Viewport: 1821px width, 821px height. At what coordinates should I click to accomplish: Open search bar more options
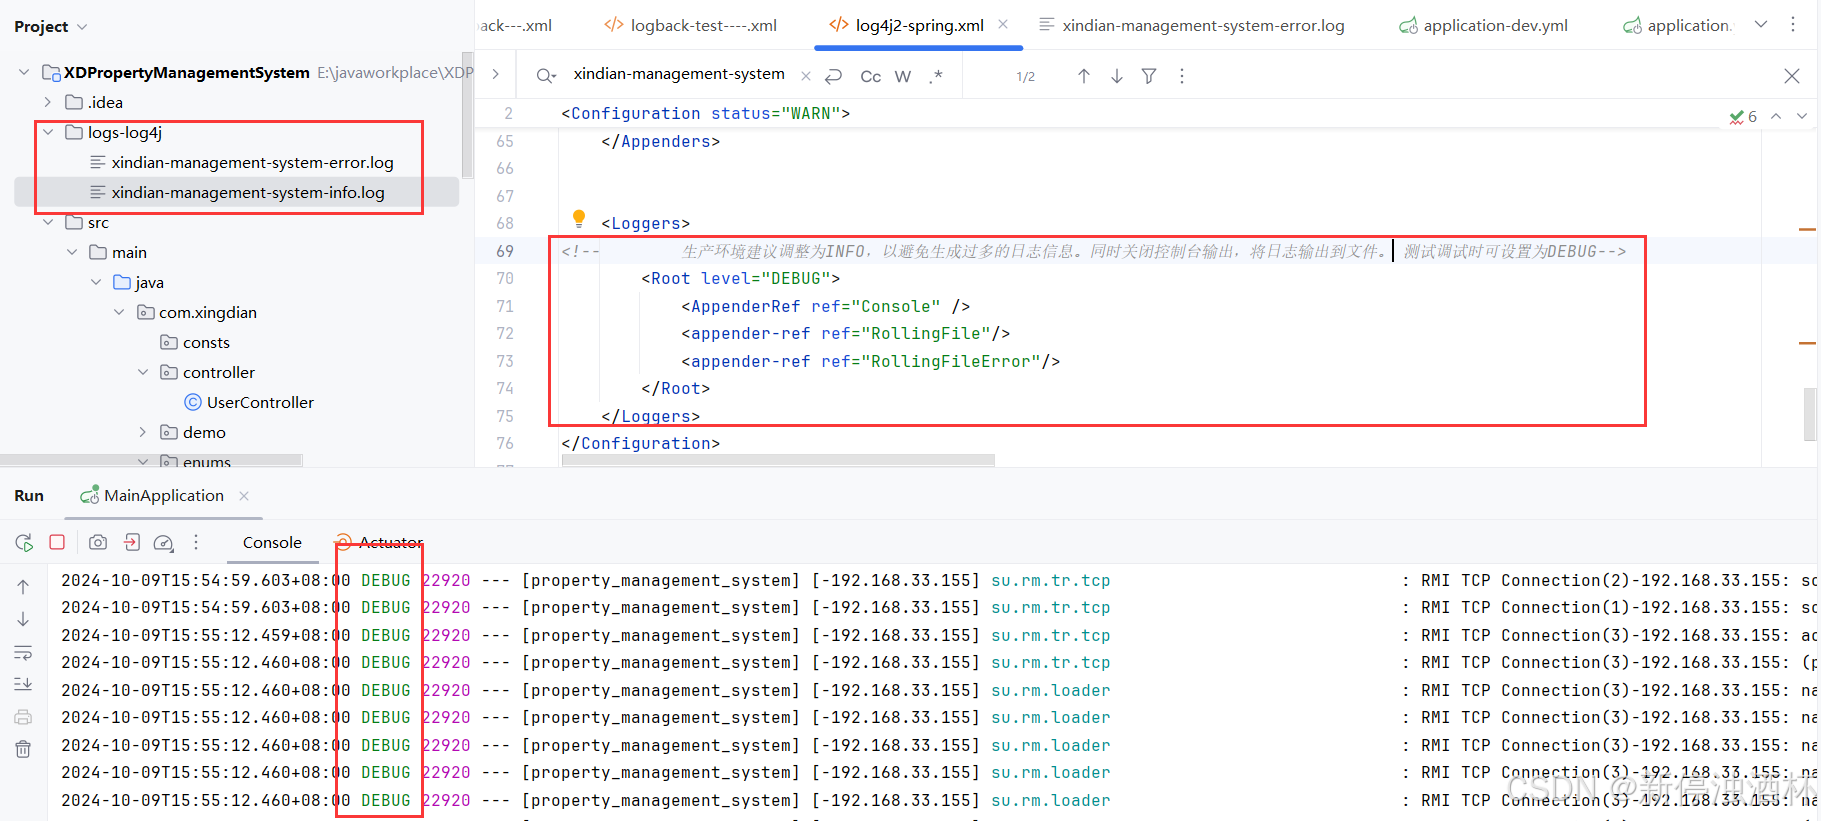1182,76
